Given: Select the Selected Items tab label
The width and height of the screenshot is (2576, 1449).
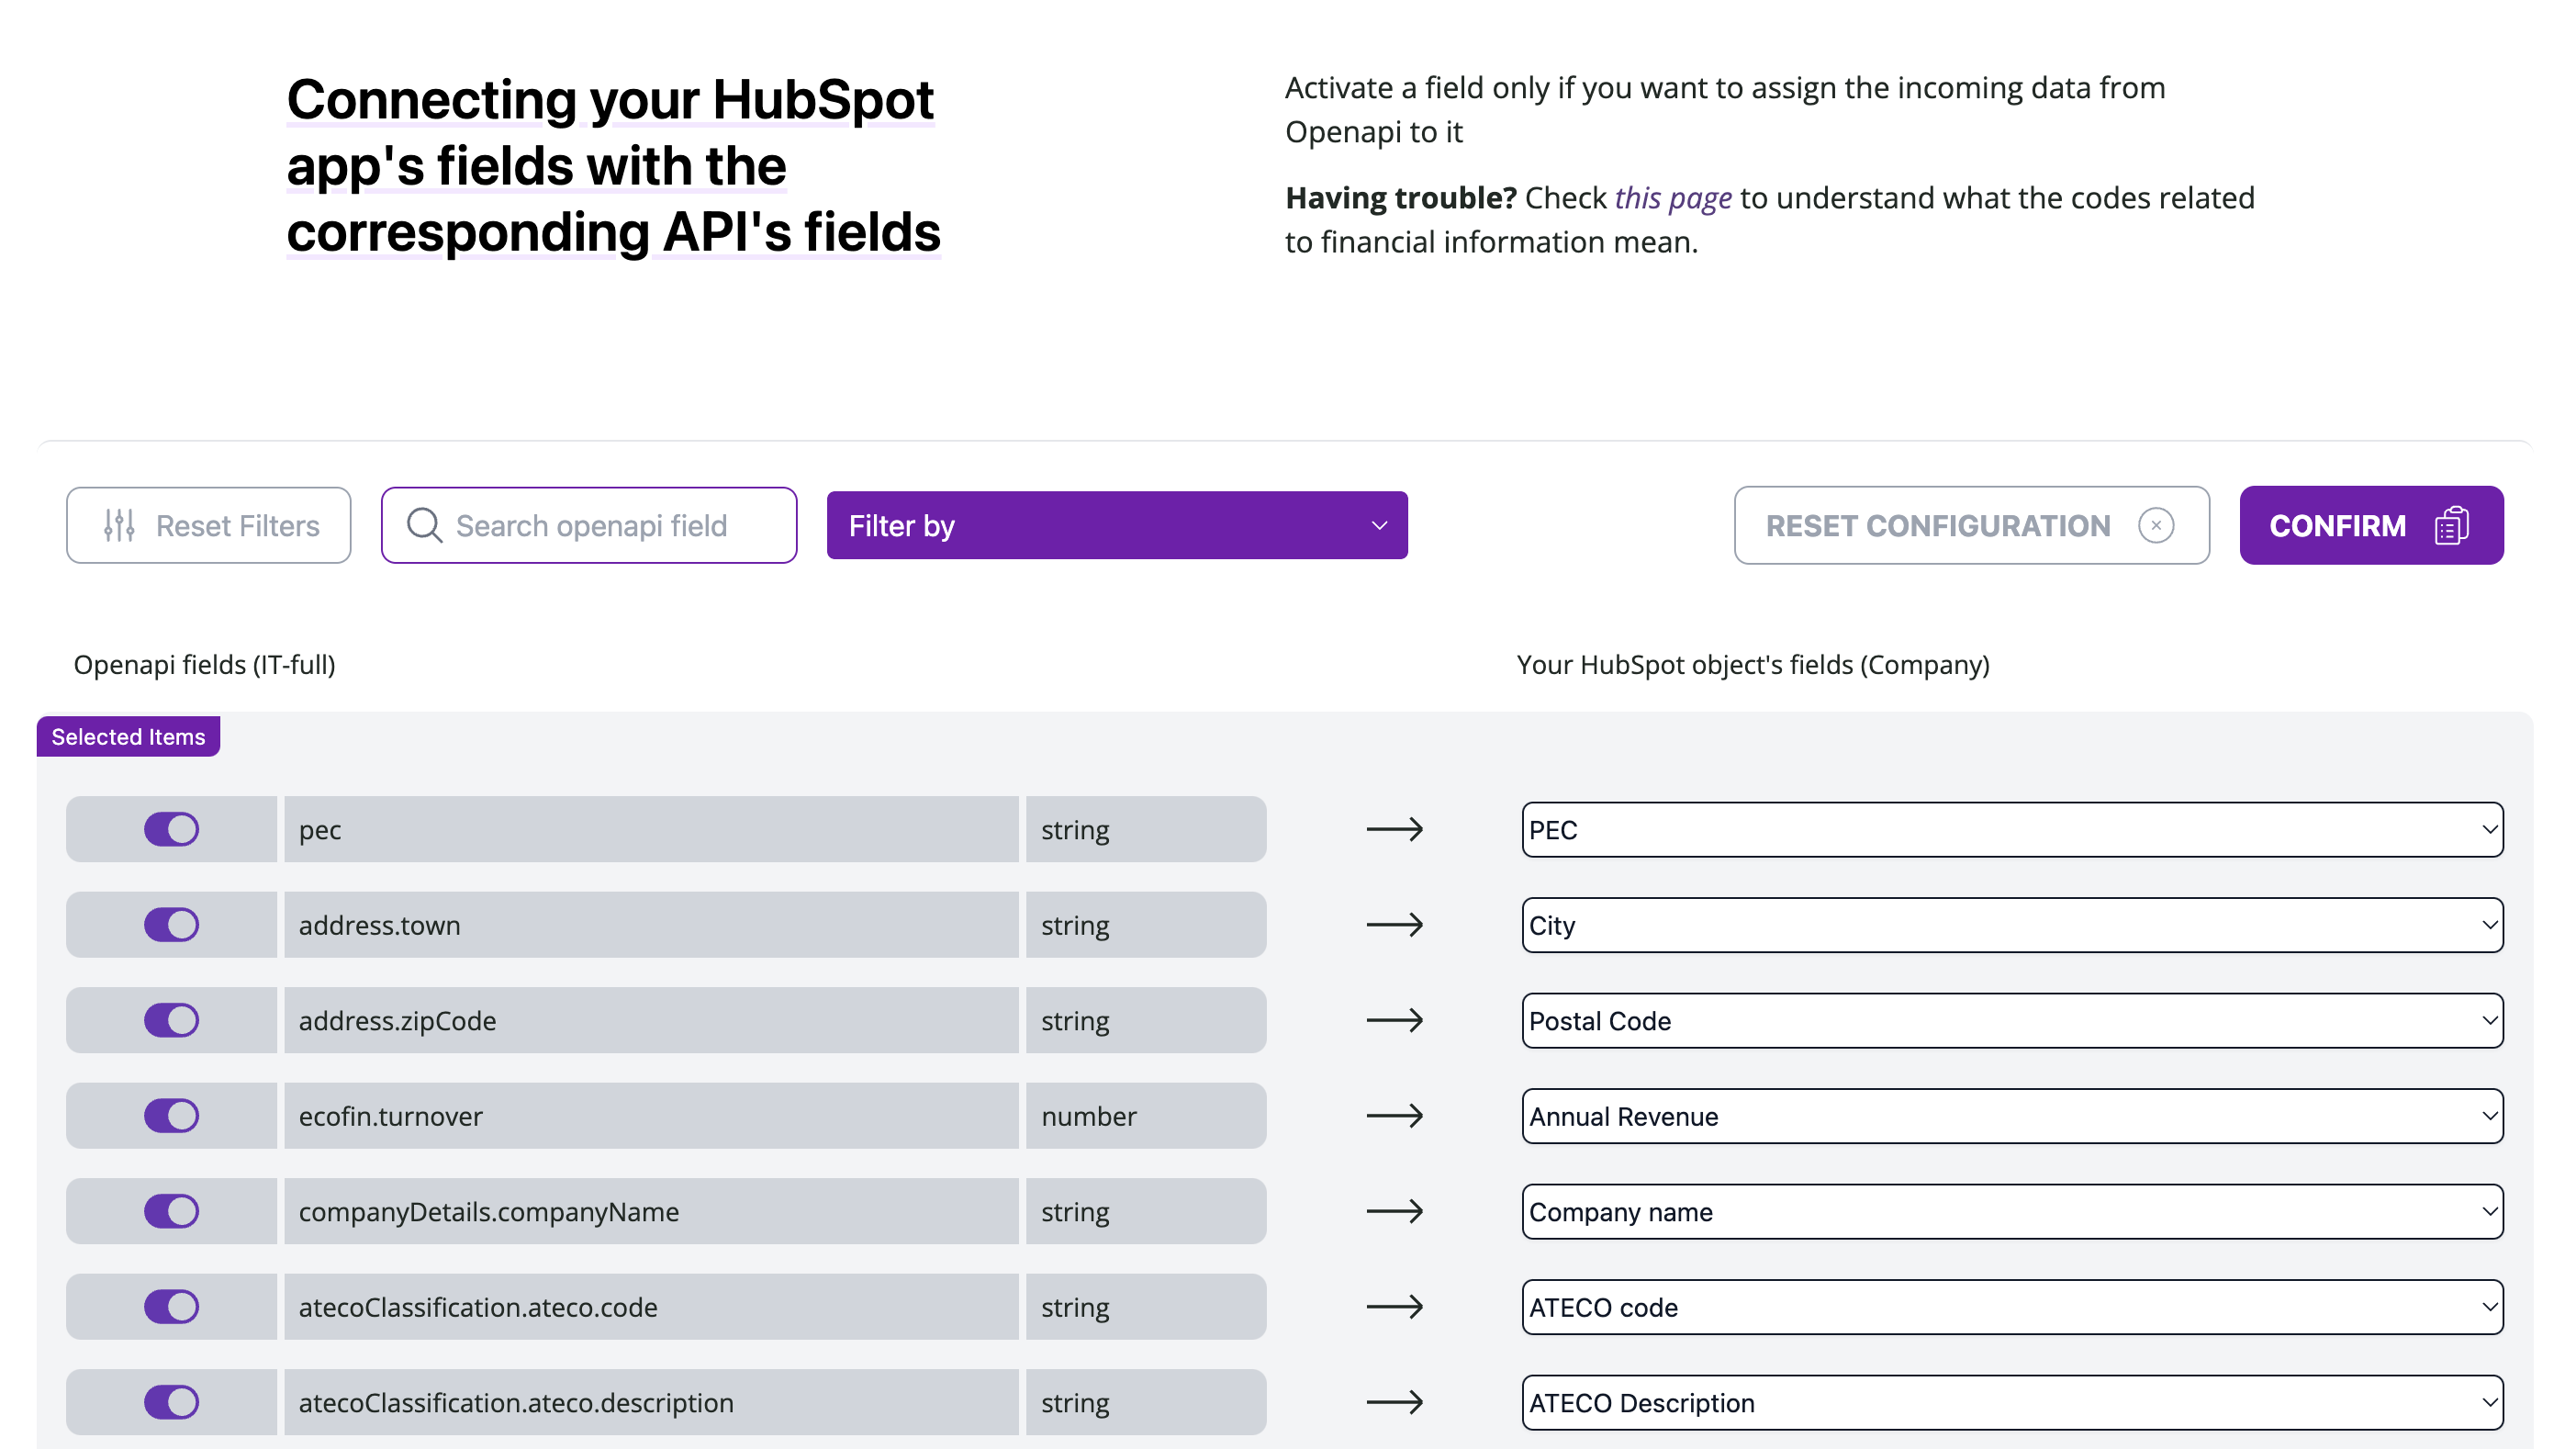Looking at the screenshot, I should pyautogui.click(x=128, y=736).
